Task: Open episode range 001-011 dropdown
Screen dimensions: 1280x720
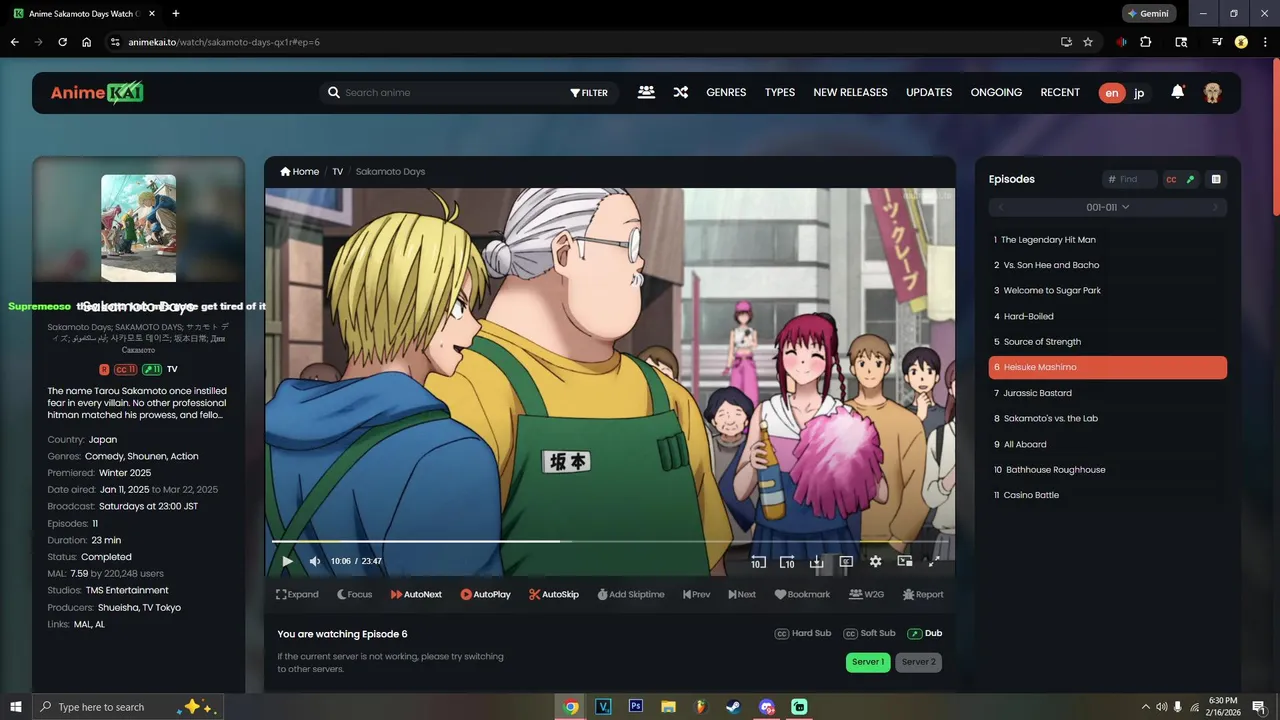Action: [x=1108, y=207]
